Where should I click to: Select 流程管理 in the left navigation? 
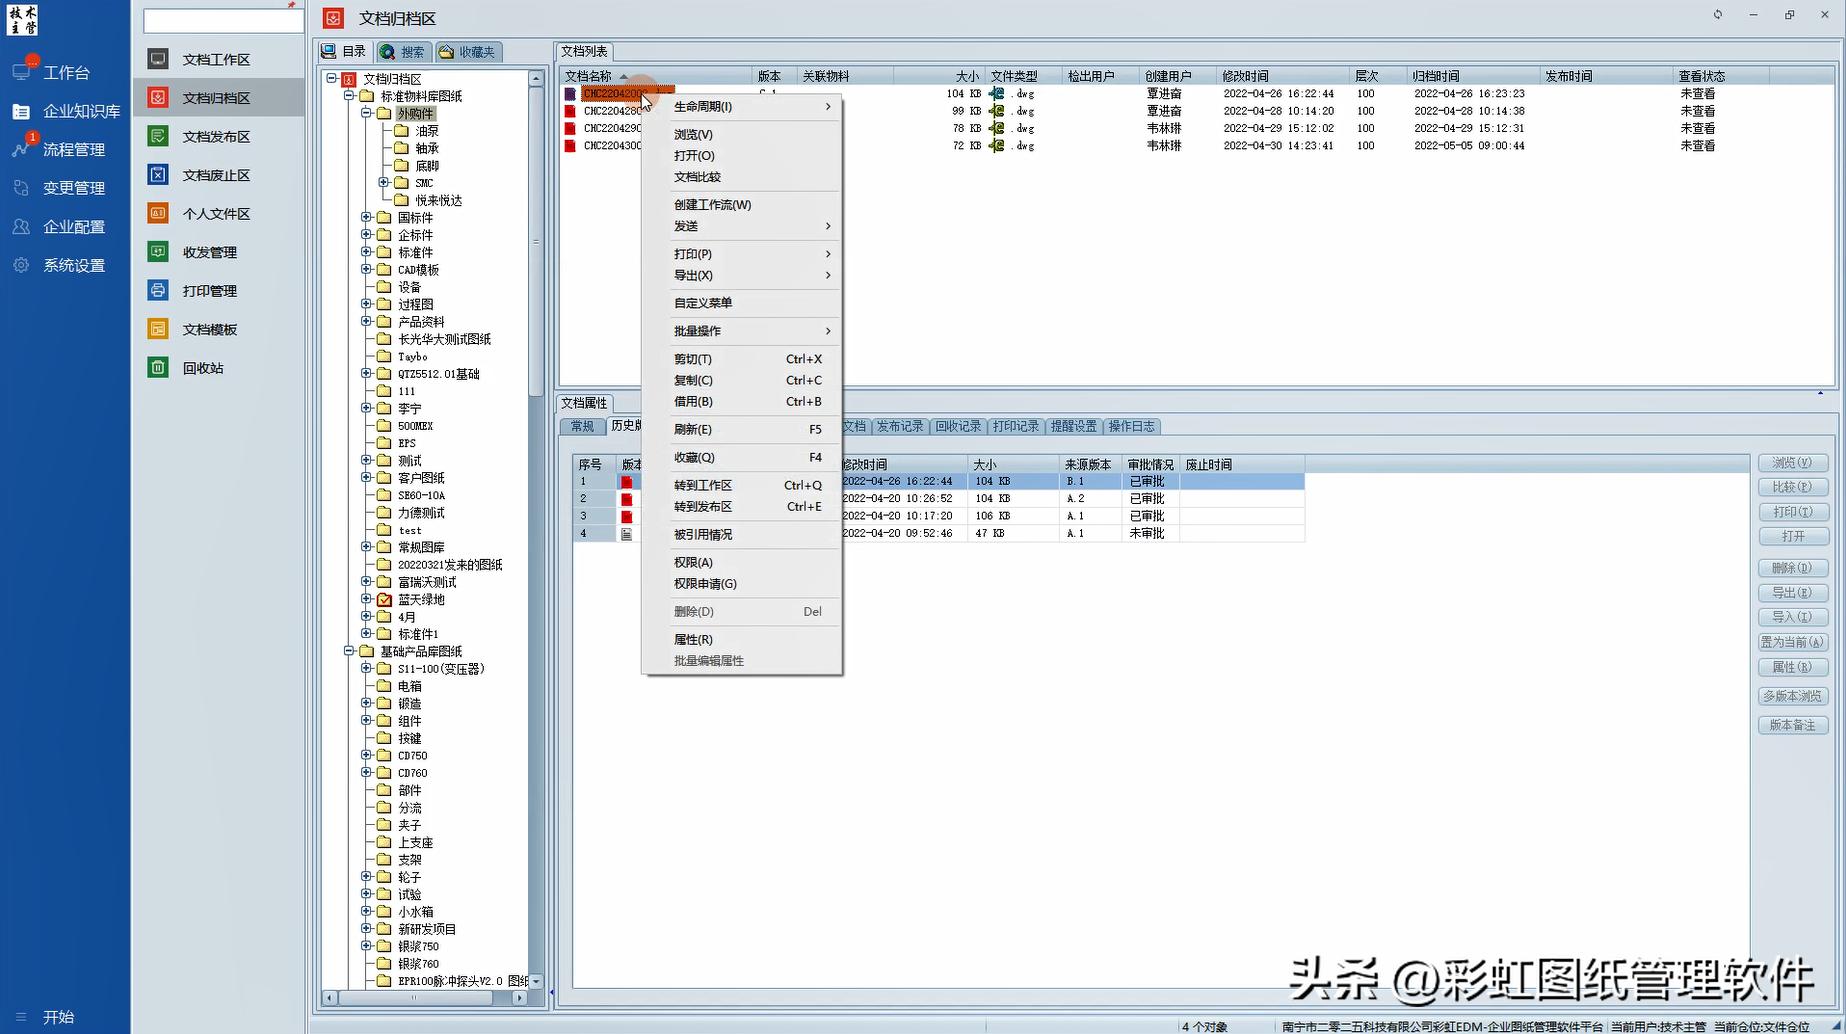point(65,149)
